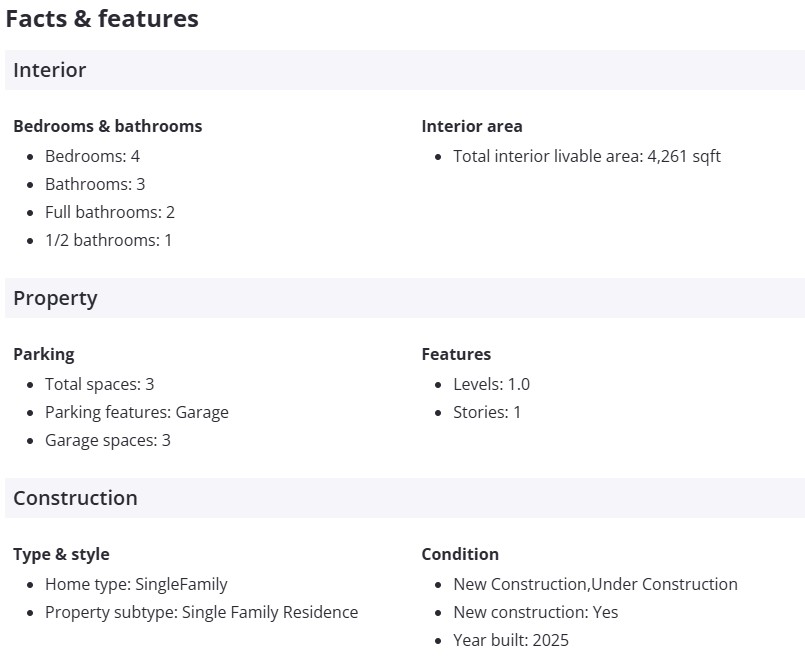Click the "Stories: 1" list item
The image size is (805, 666).
coord(487,412)
